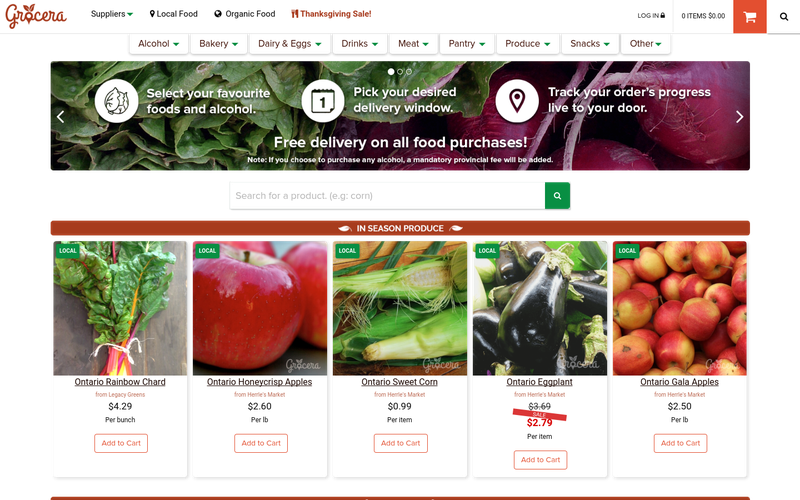
Task: Go to previous banner slide arrow
Action: click(x=61, y=117)
